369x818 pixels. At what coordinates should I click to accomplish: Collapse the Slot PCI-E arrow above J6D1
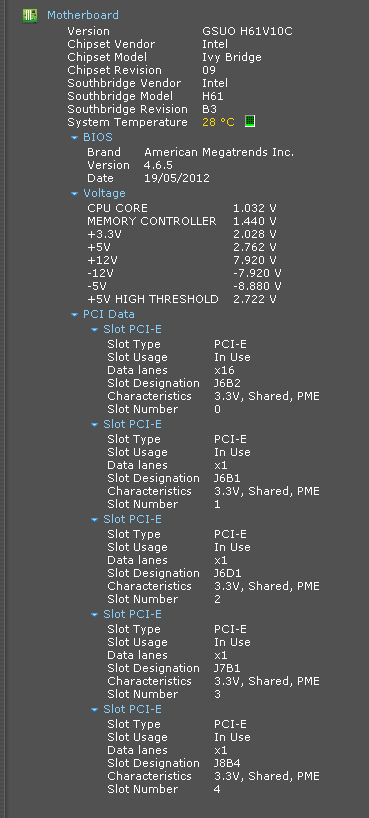[x=94, y=520]
